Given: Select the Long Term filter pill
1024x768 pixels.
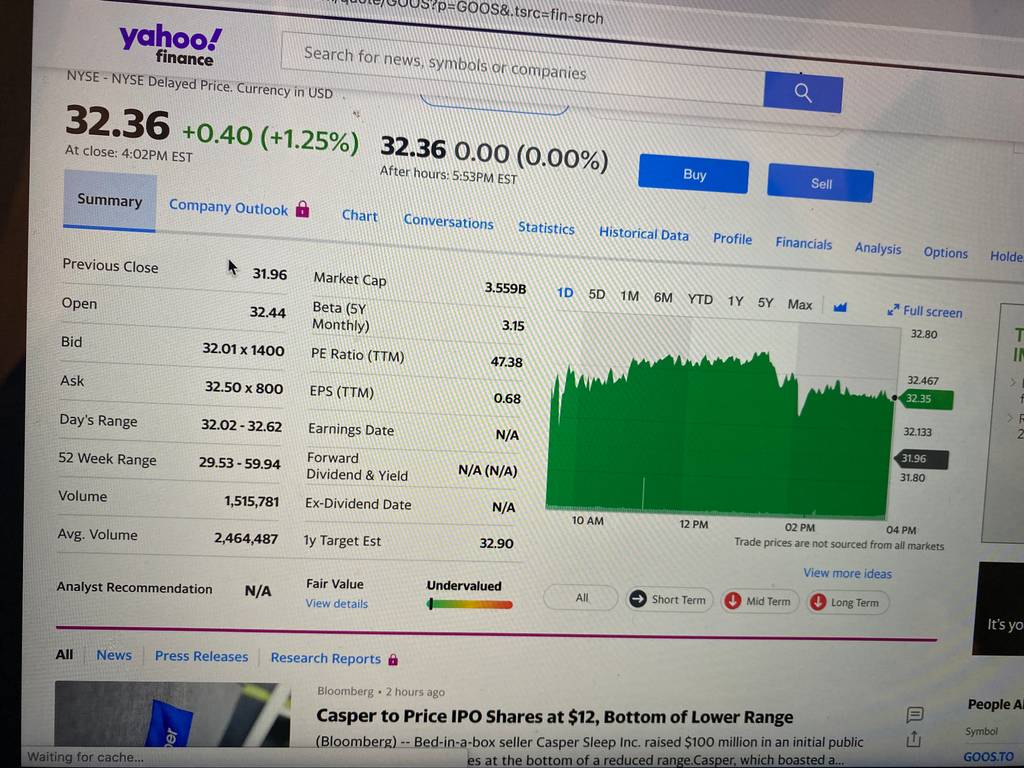Looking at the screenshot, I should click(846, 602).
